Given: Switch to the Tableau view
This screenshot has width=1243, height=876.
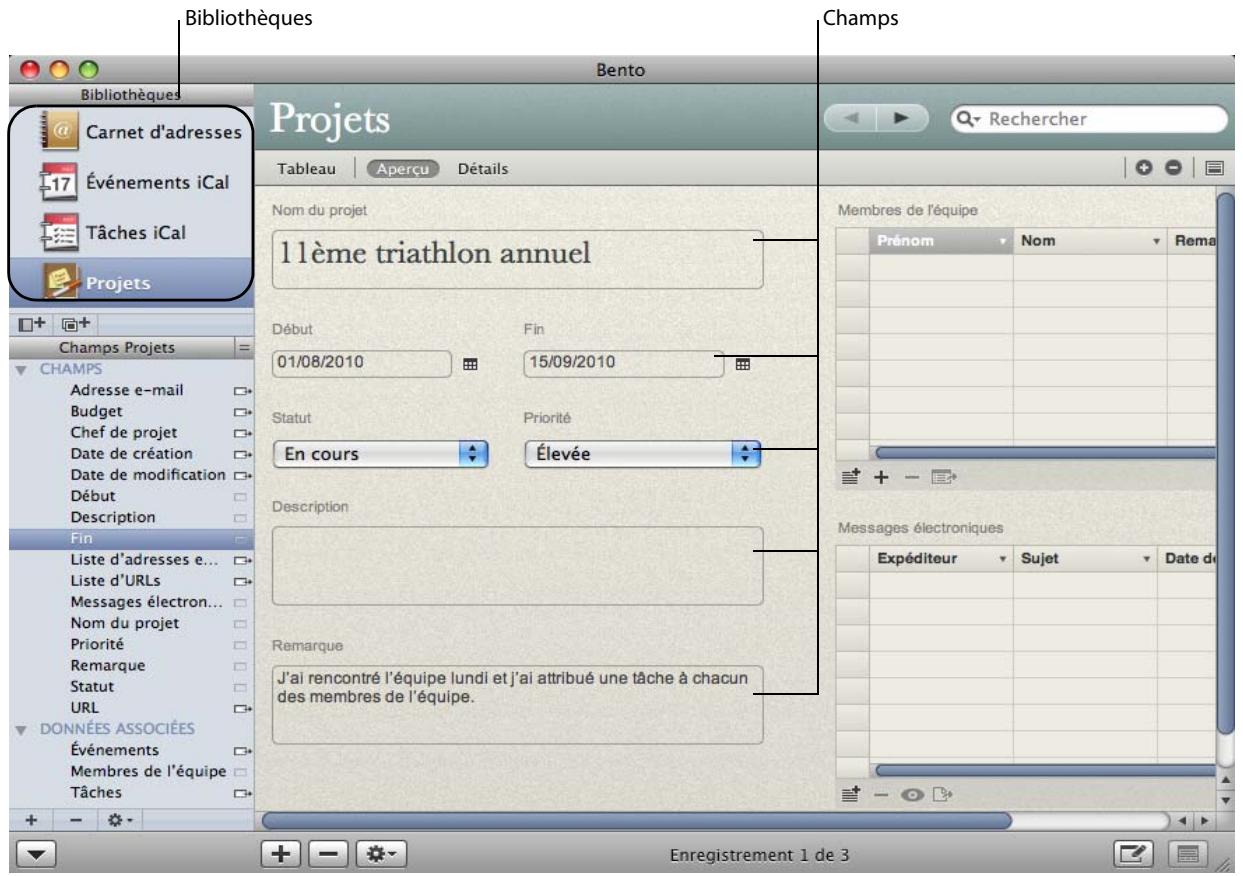Looking at the screenshot, I should (x=305, y=170).
